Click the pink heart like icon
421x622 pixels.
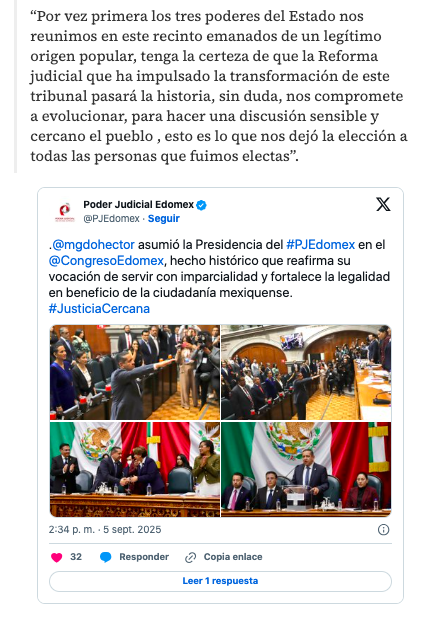(57, 557)
